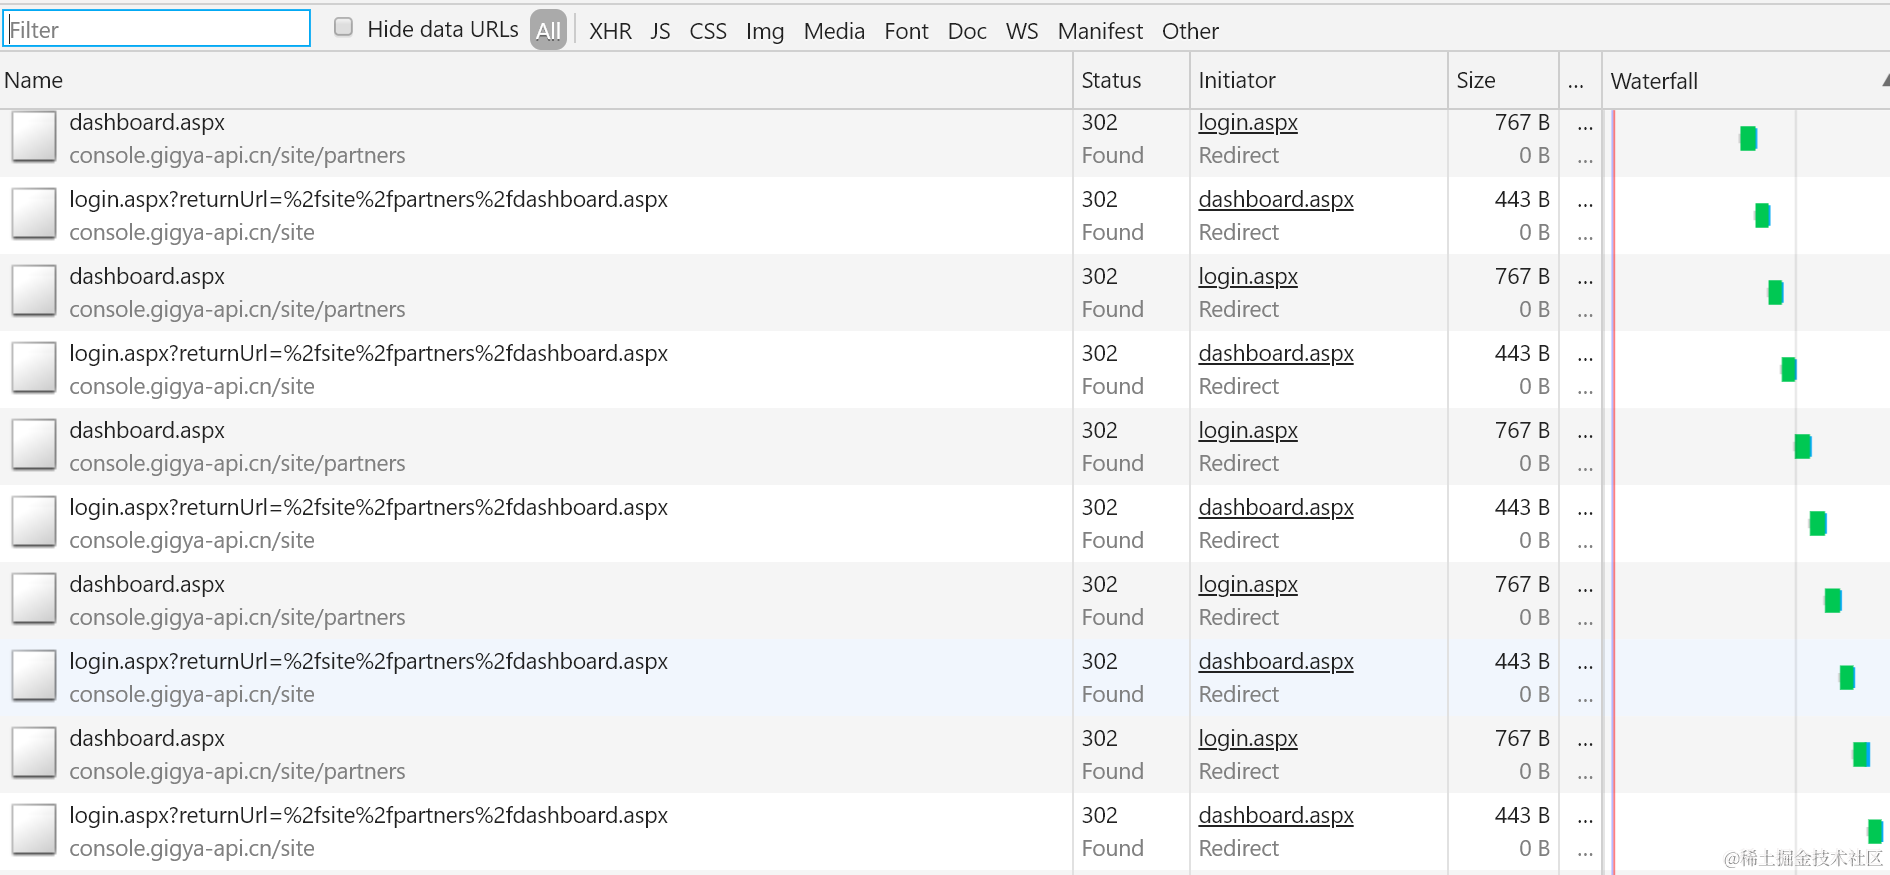Select highlighted login.aspx?returnUrl request name

point(368,662)
